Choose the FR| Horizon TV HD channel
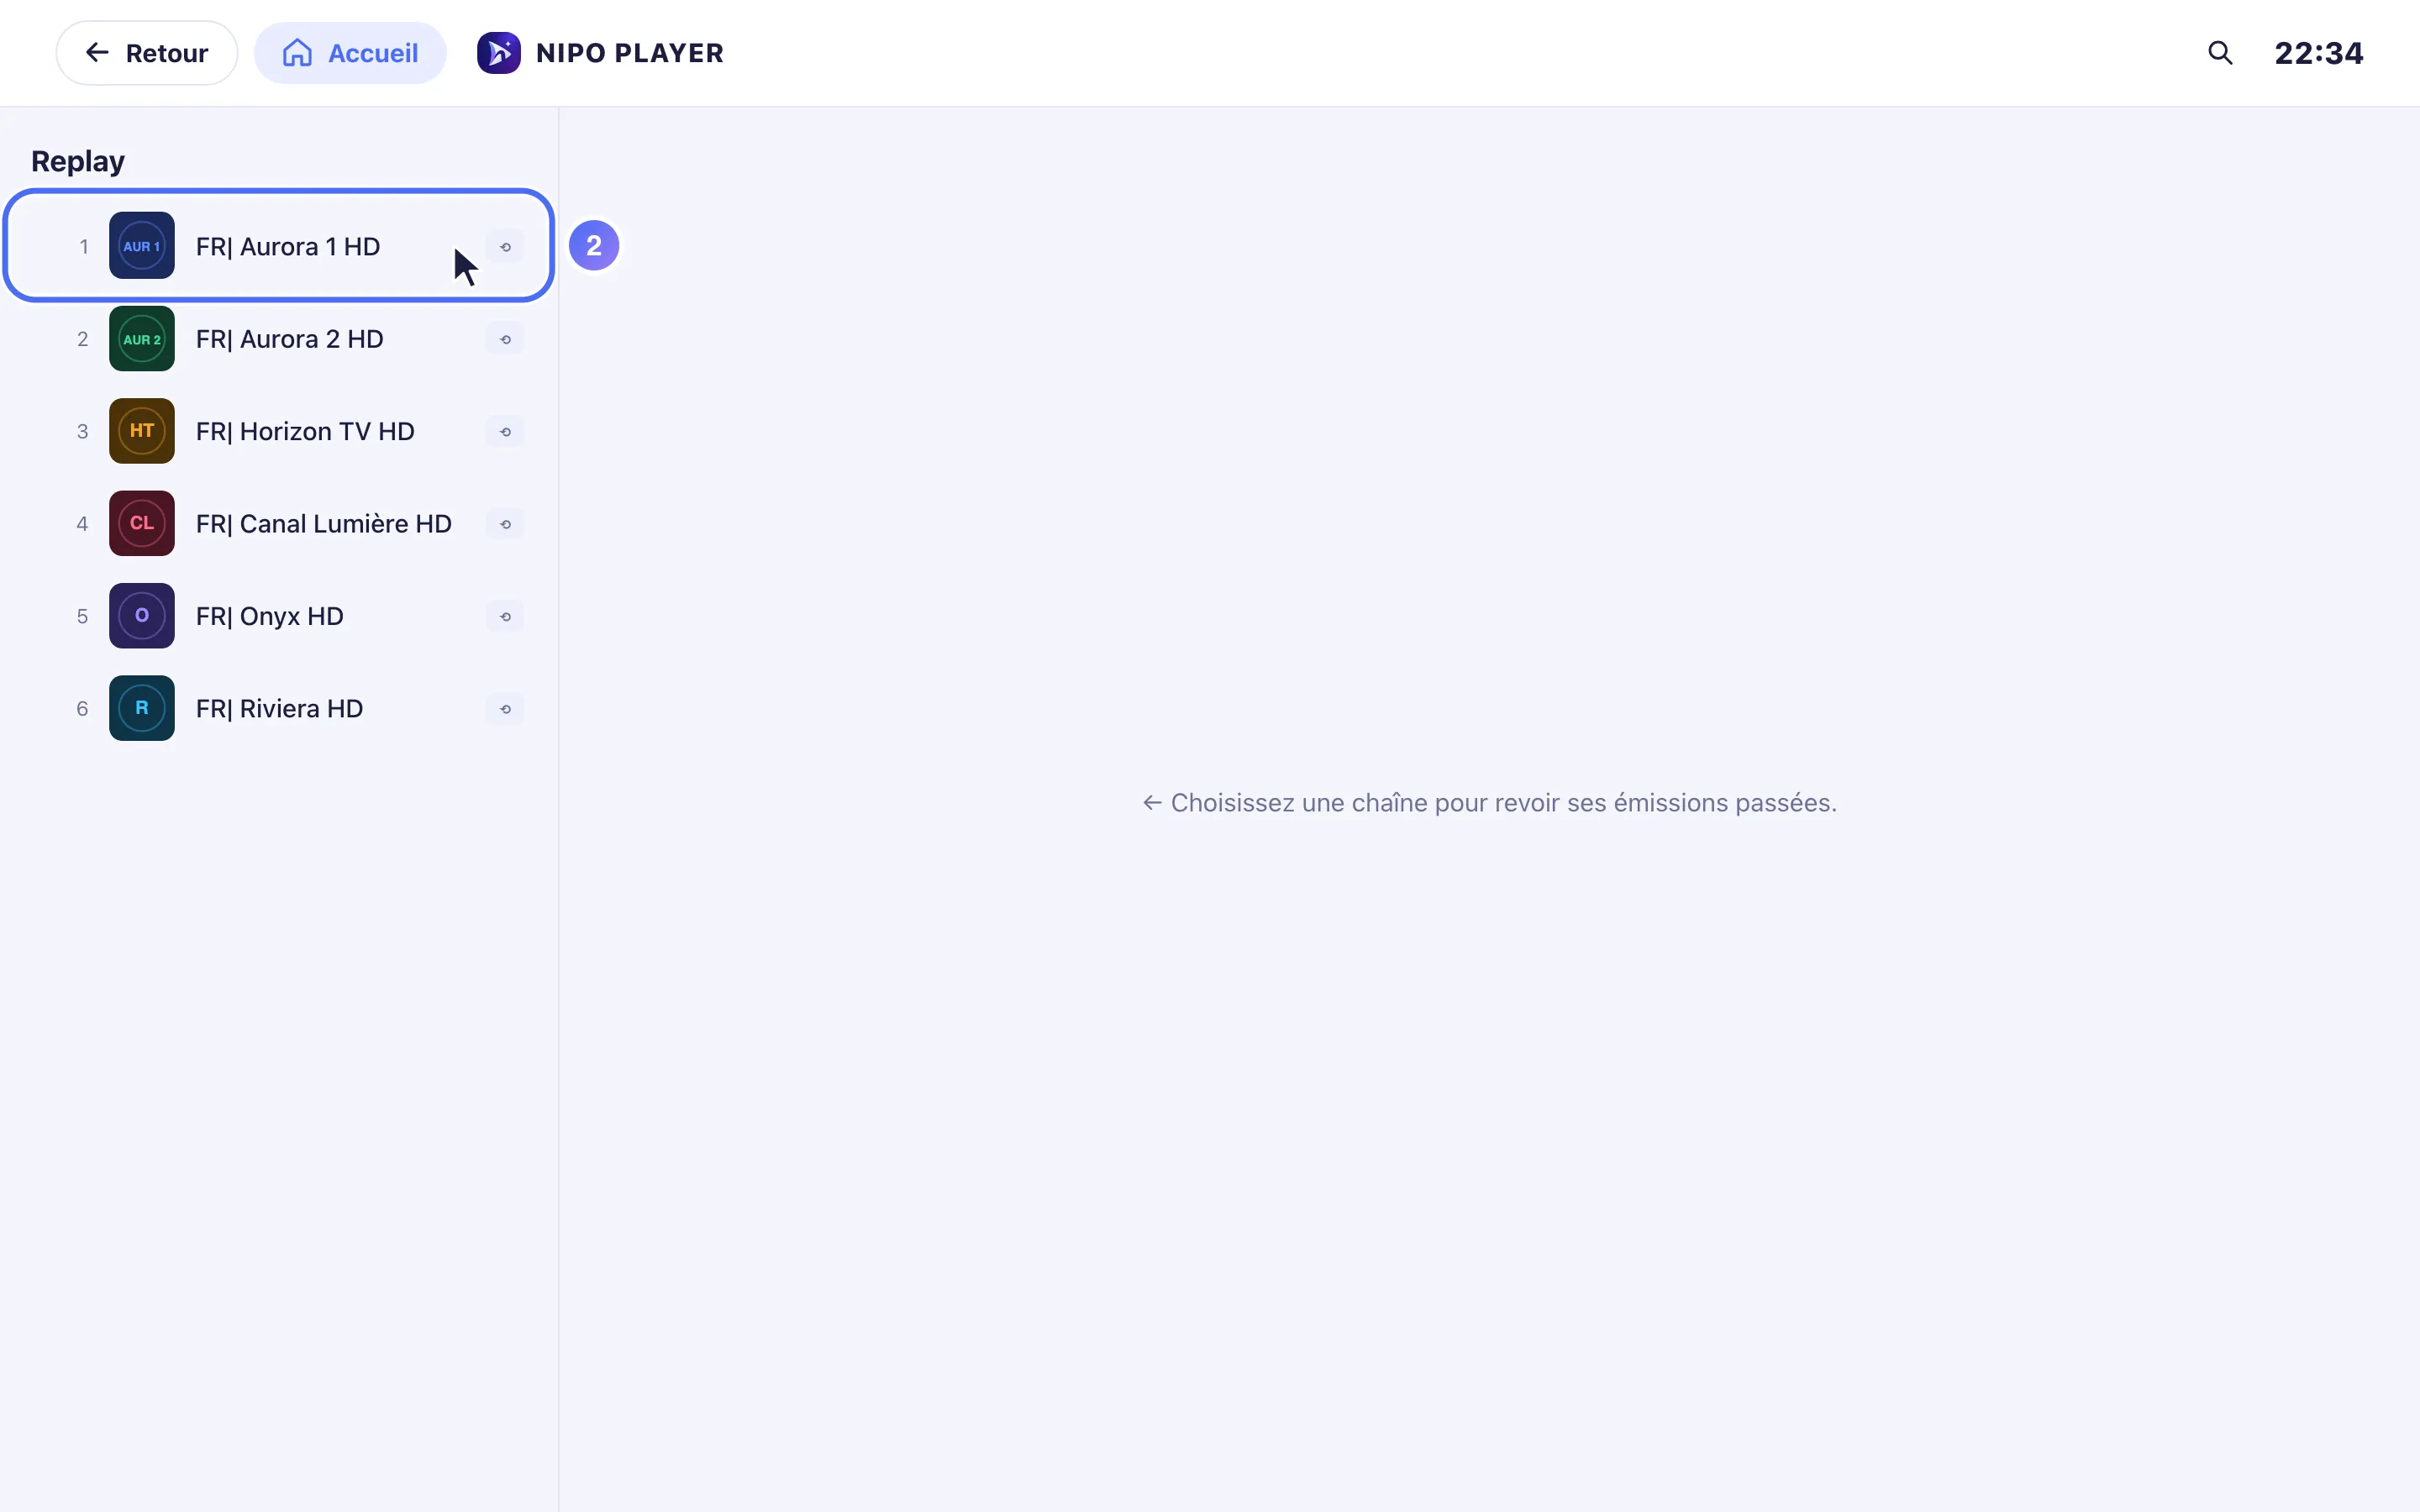The height and width of the screenshot is (1512, 2420). [279, 431]
